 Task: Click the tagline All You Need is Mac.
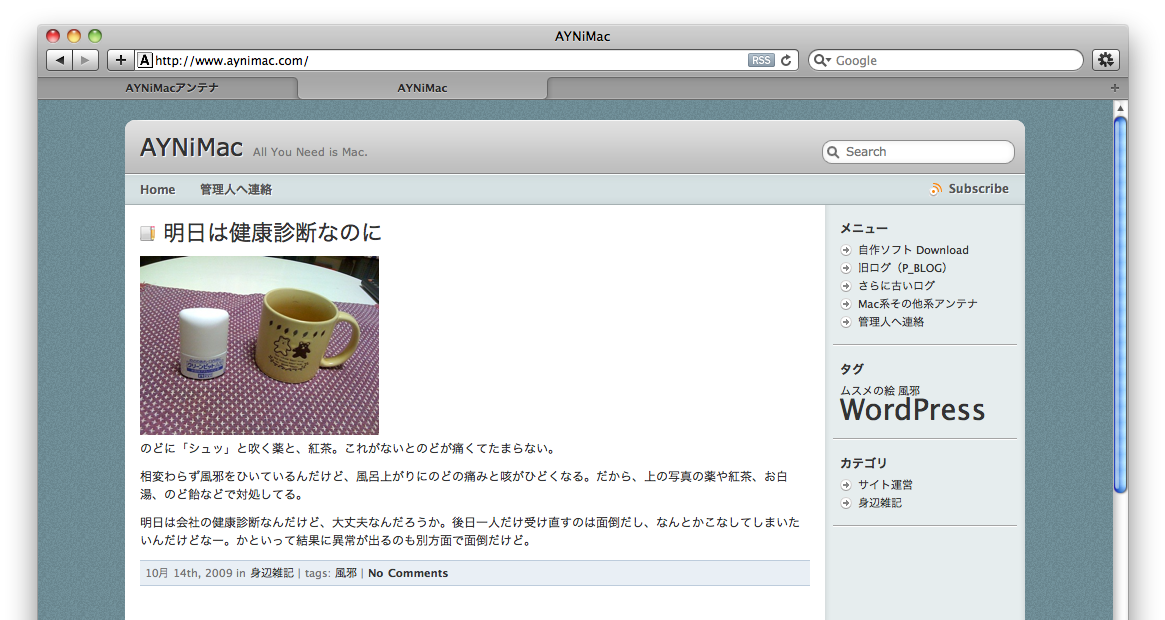[310, 152]
